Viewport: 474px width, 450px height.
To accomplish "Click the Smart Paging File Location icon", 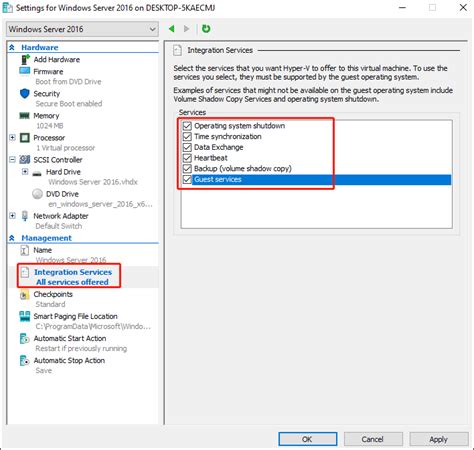I will coord(25,316).
